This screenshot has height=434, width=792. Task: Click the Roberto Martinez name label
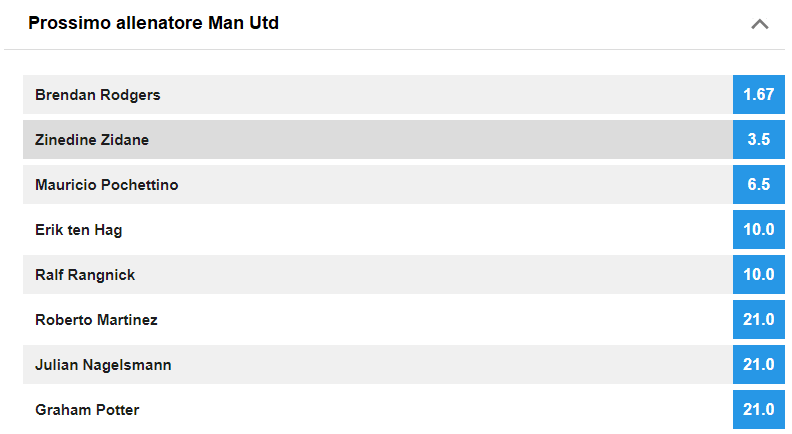click(96, 320)
